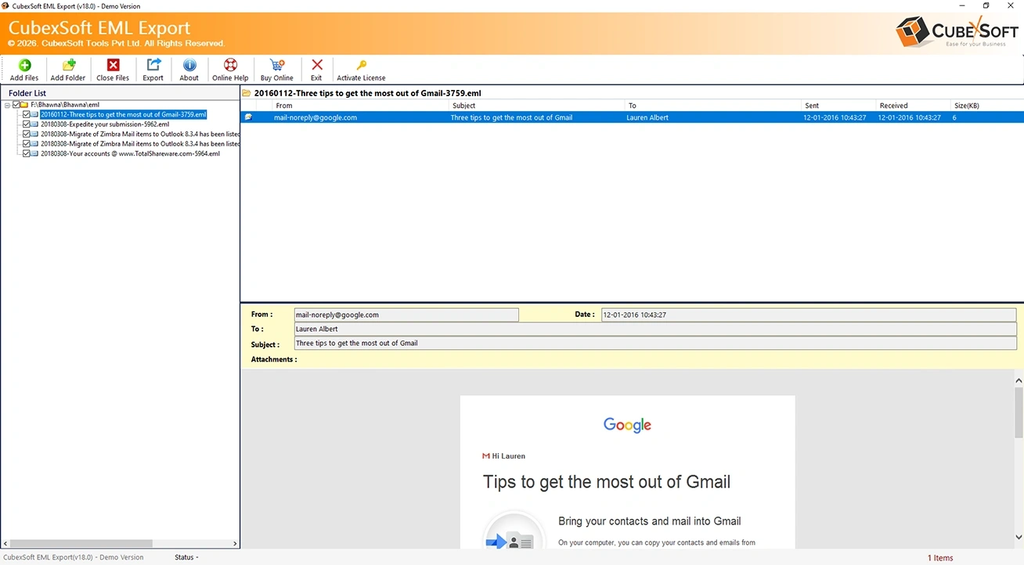Click the 'Folder List' panel header
The image size is (1024, 565).
point(27,93)
